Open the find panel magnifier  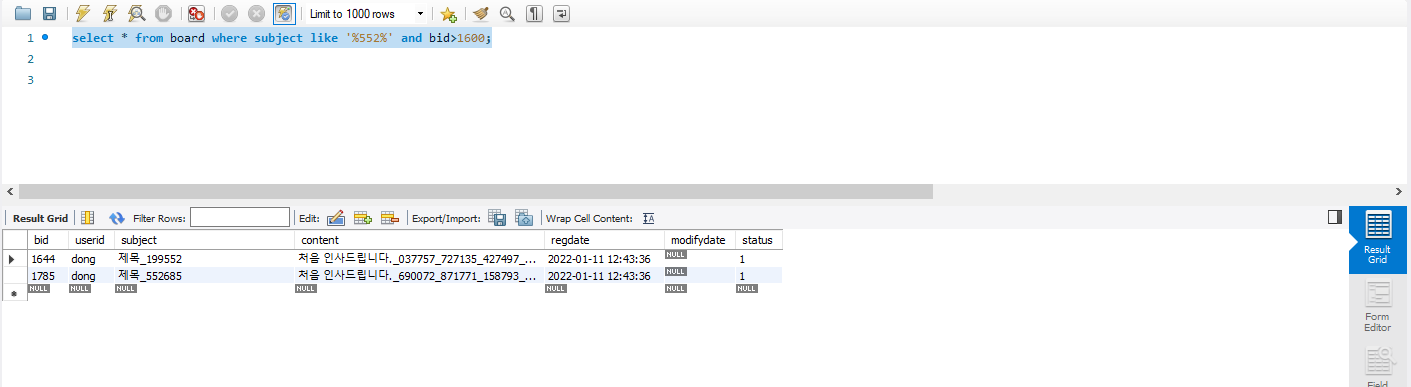[x=507, y=14]
